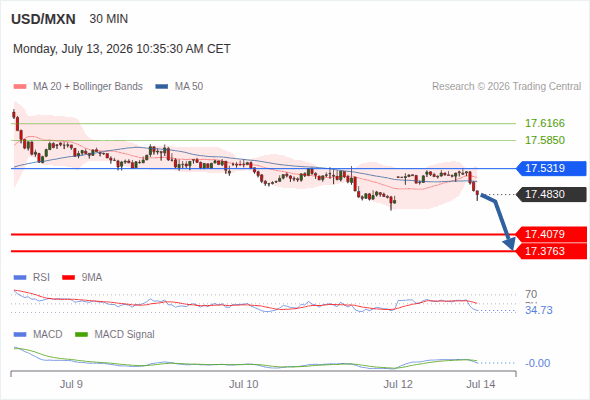Click the RSI legend swatch

[20, 278]
